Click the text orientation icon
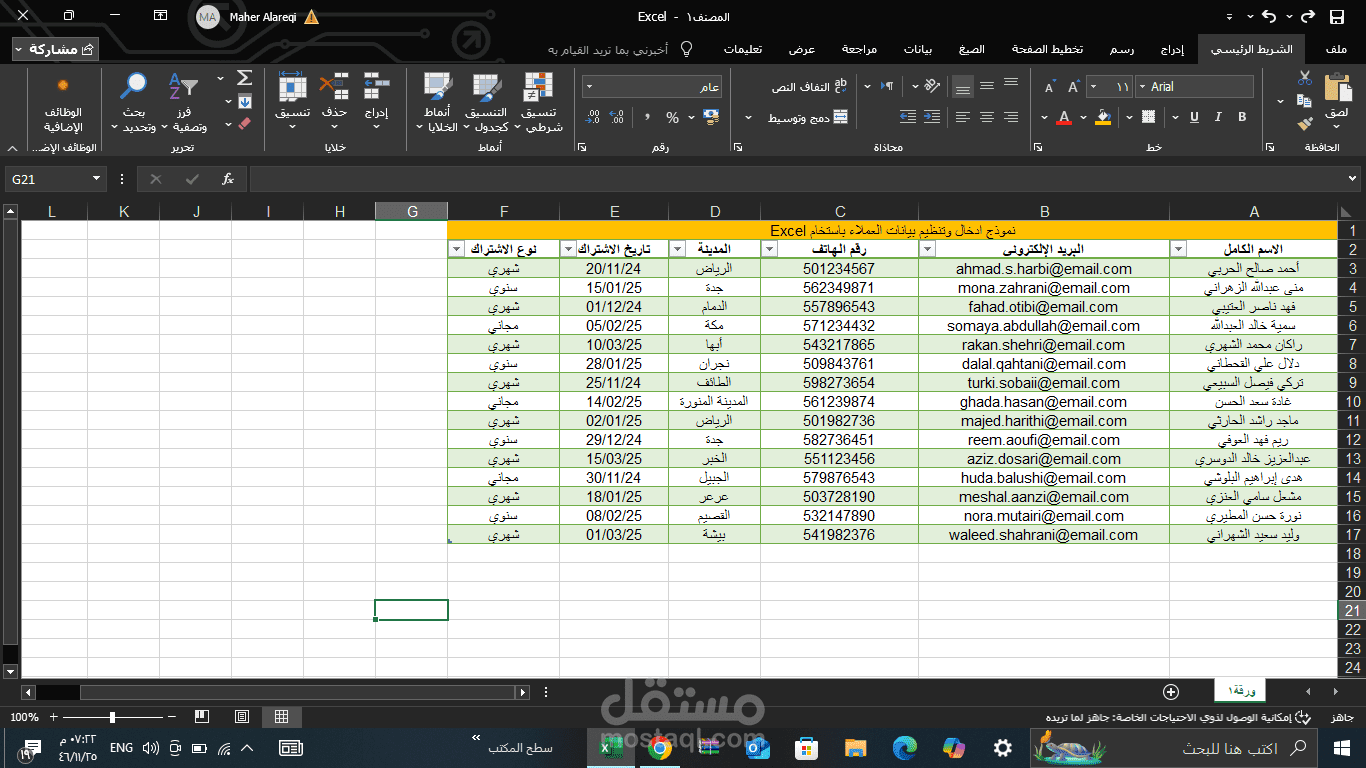 coord(932,87)
